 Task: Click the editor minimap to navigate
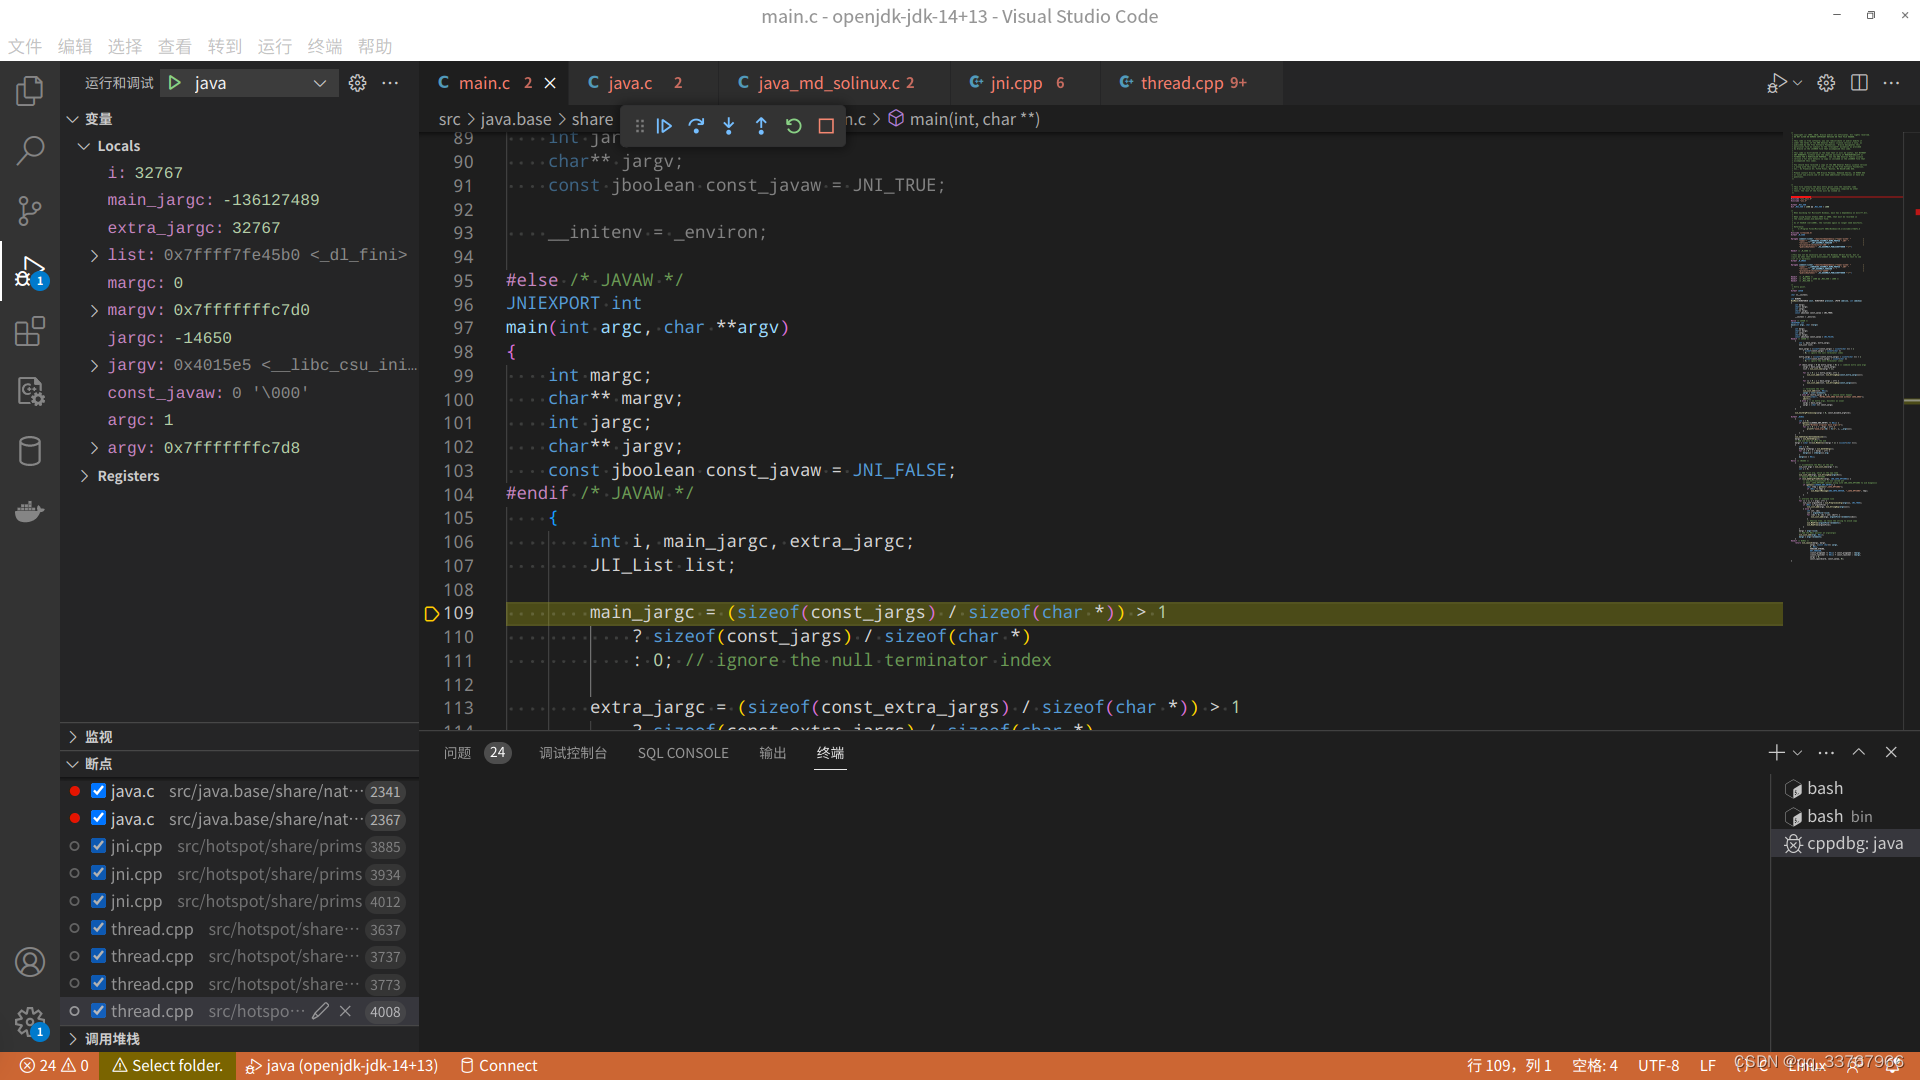tap(1845, 350)
